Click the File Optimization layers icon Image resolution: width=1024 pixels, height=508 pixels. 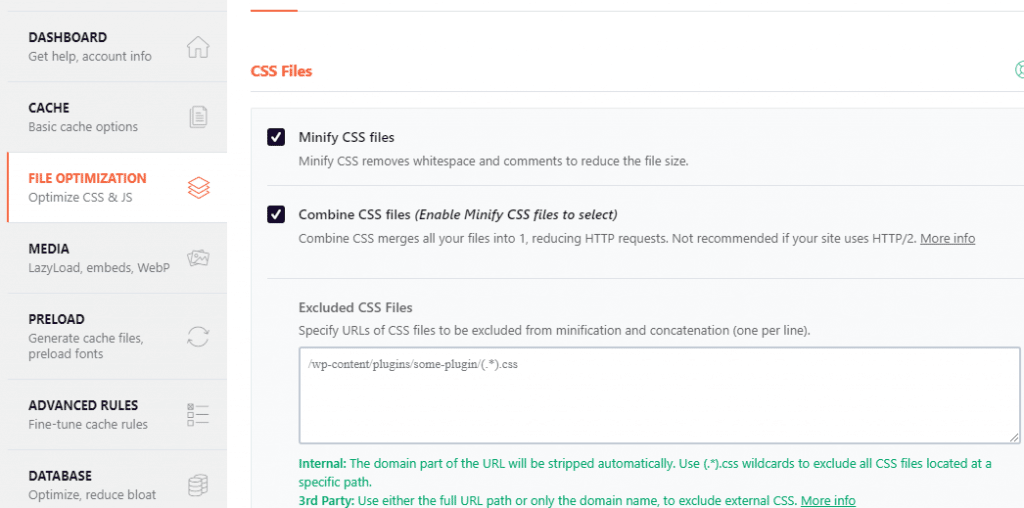point(198,187)
